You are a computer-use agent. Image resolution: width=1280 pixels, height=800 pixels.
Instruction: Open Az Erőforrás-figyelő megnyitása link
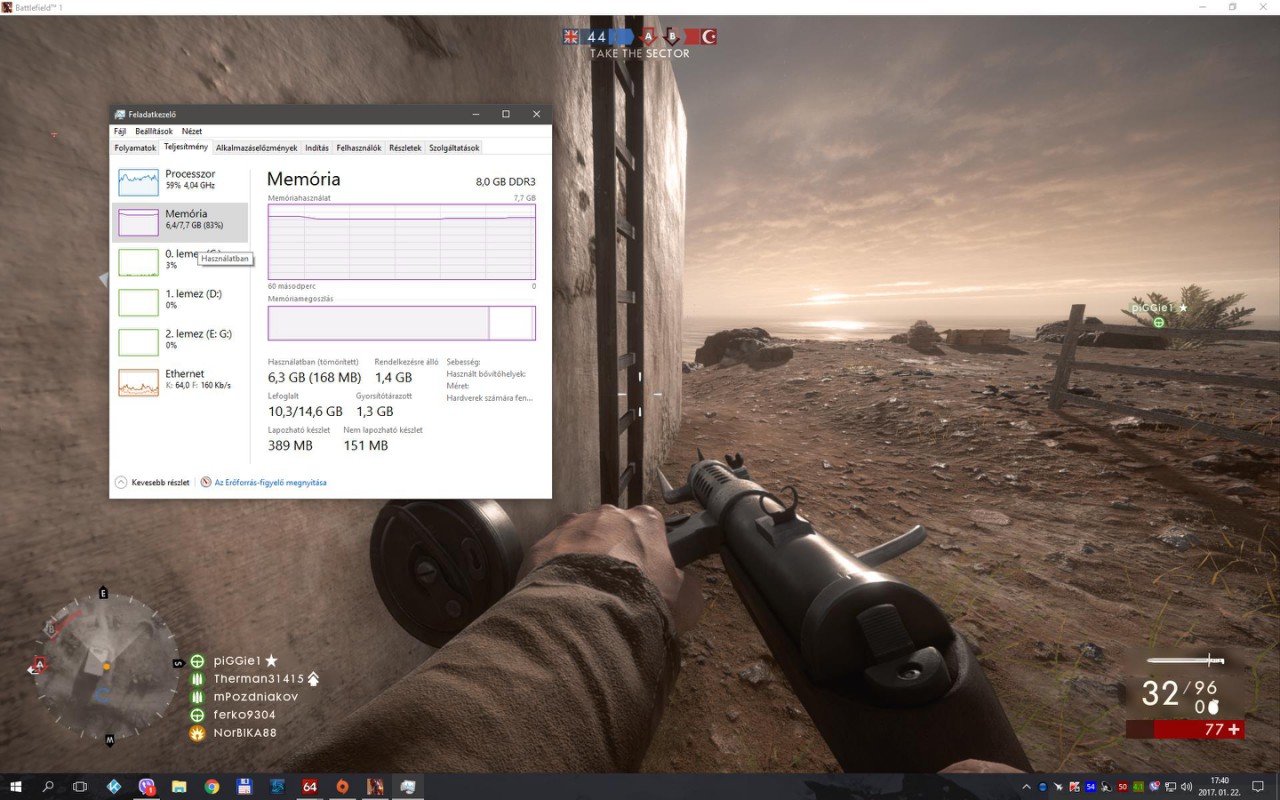[264, 482]
